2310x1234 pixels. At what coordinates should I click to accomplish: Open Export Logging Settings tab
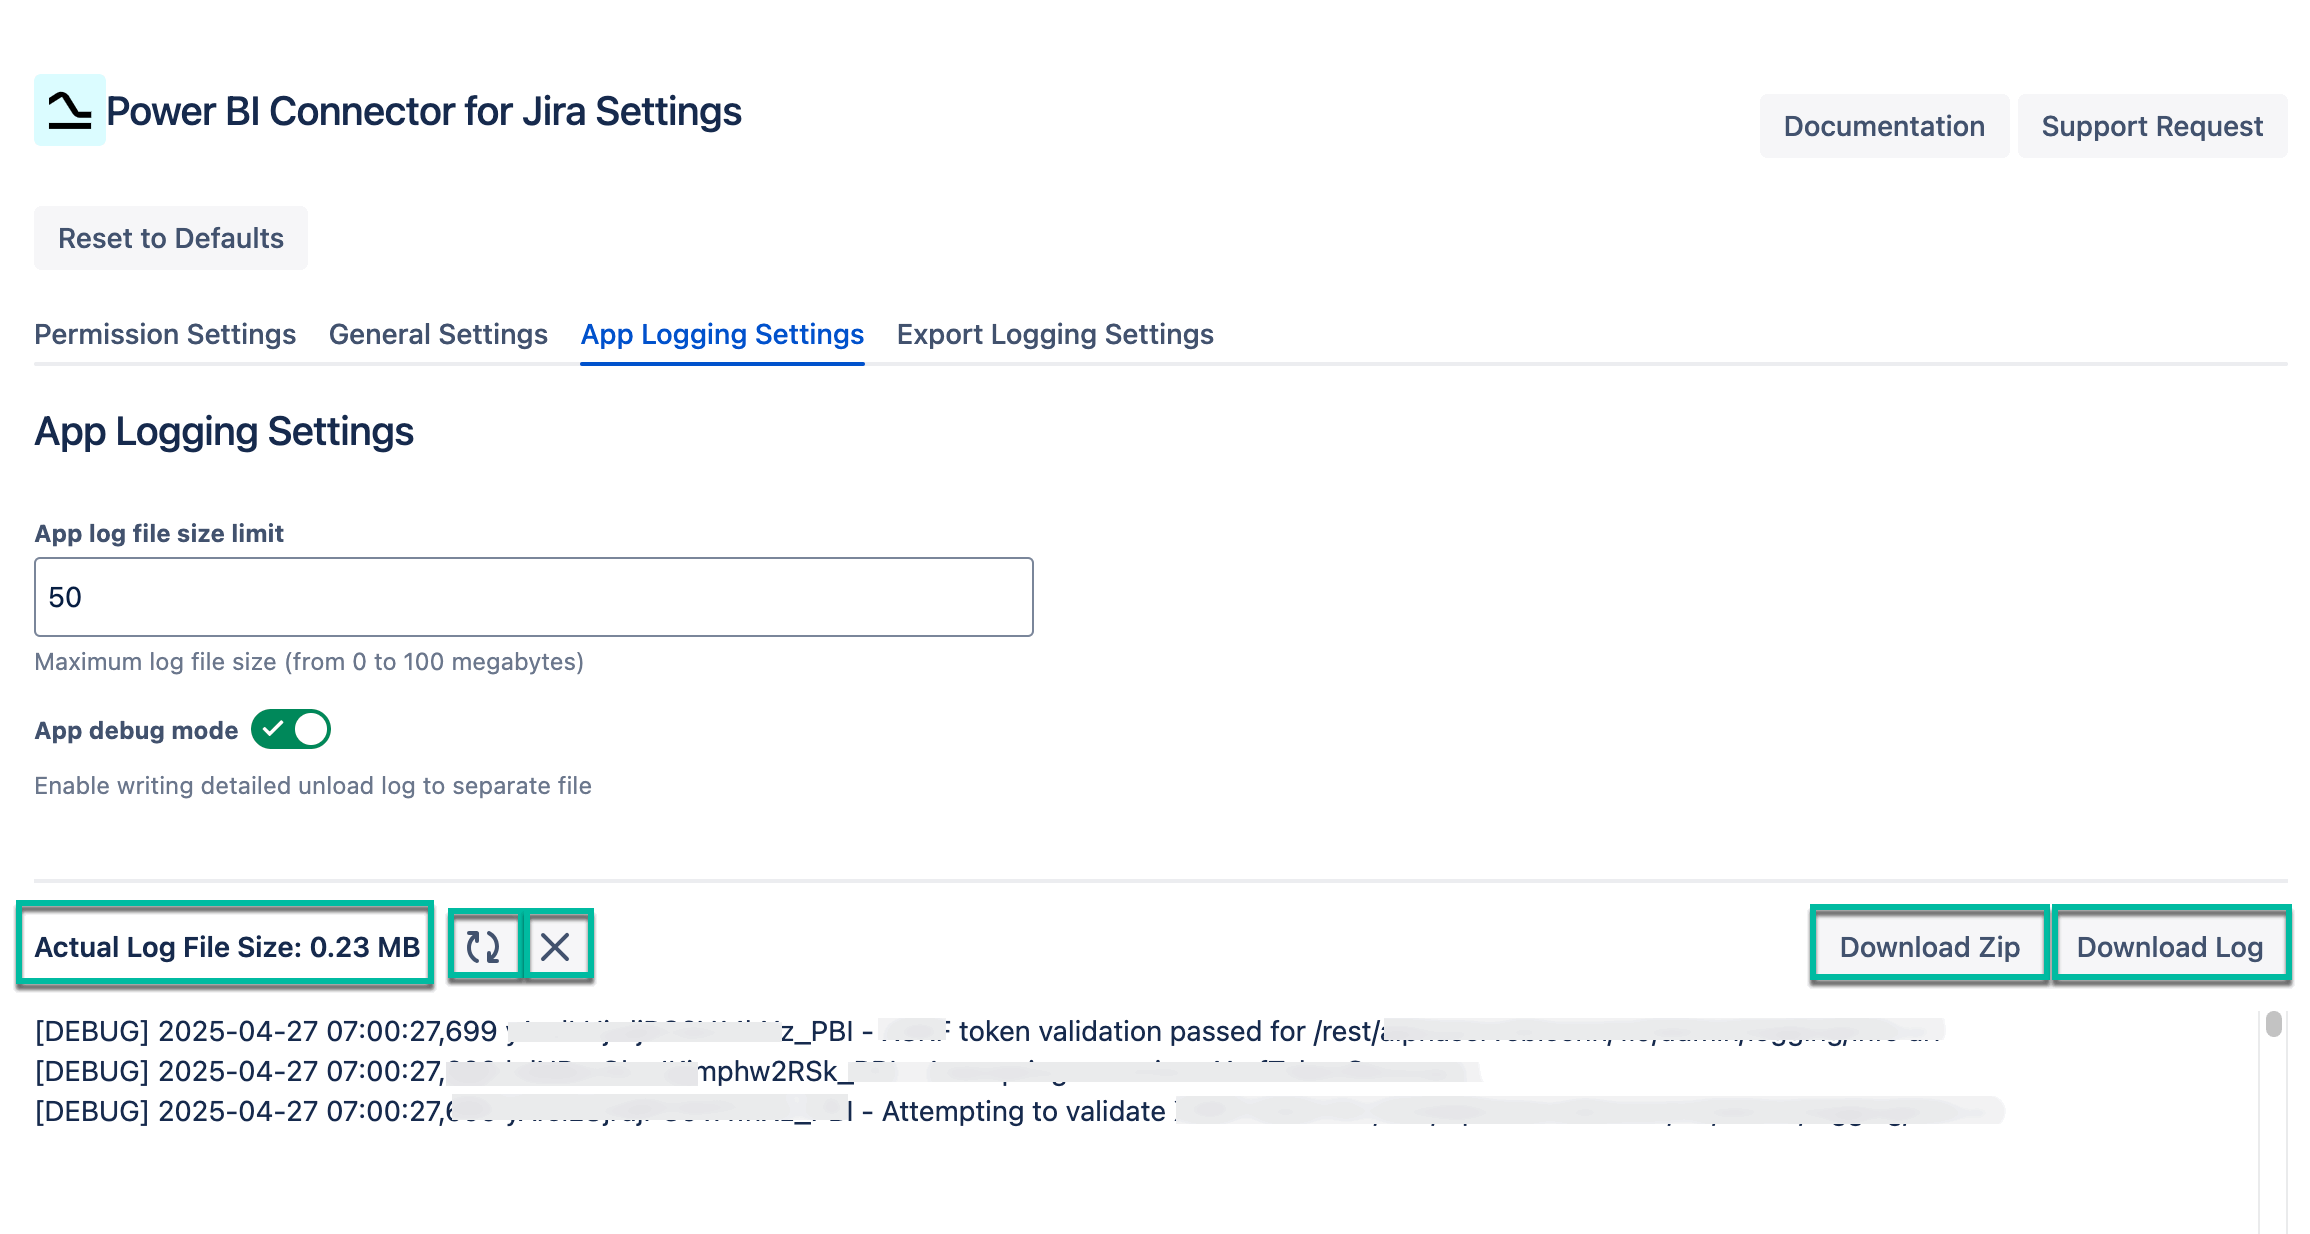(x=1055, y=334)
